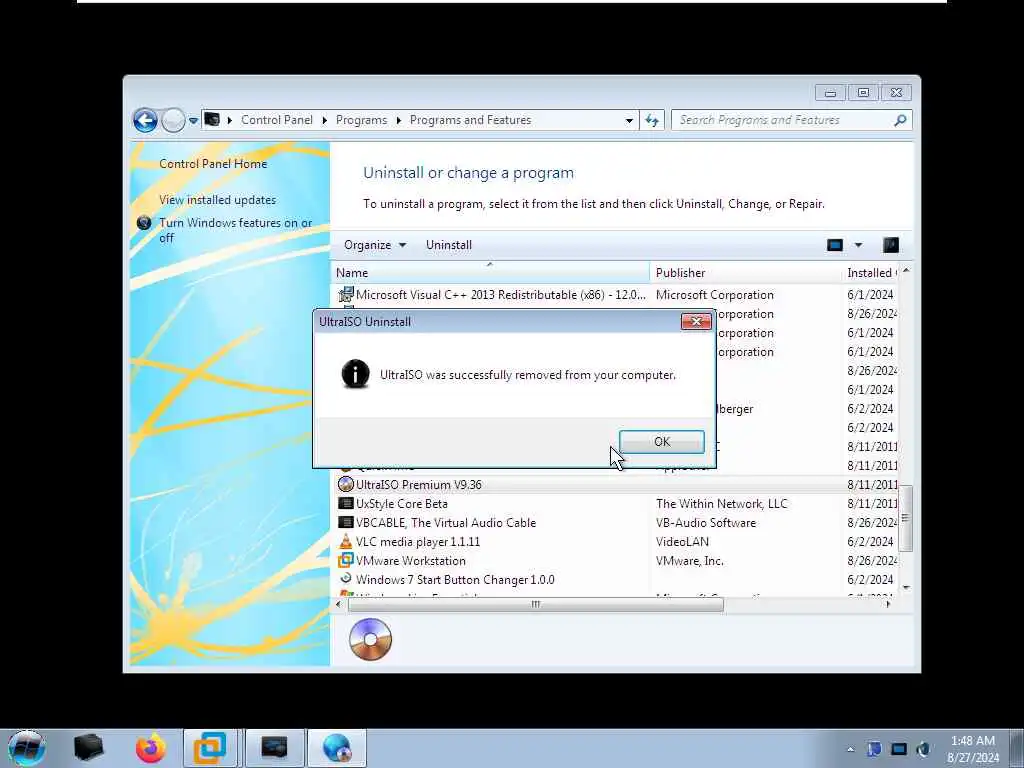Open the clock showing 1:48 AM
The image size is (1024, 768).
click(973, 749)
